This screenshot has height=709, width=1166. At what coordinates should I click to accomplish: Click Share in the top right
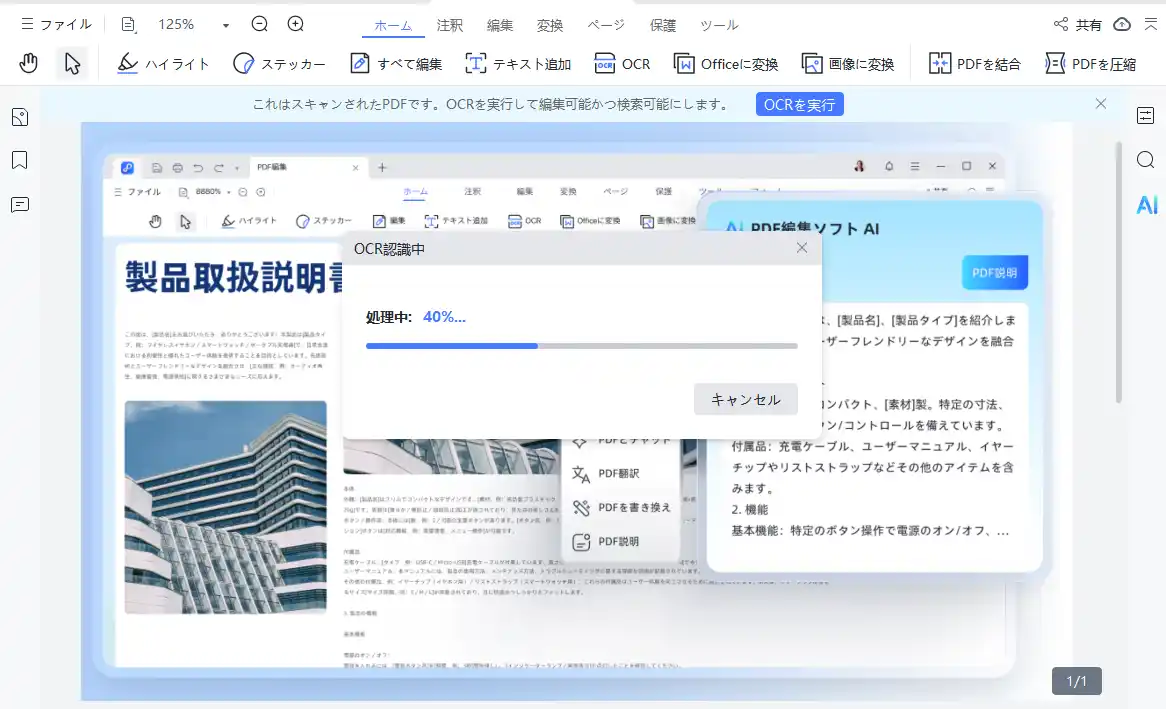(x=1078, y=25)
